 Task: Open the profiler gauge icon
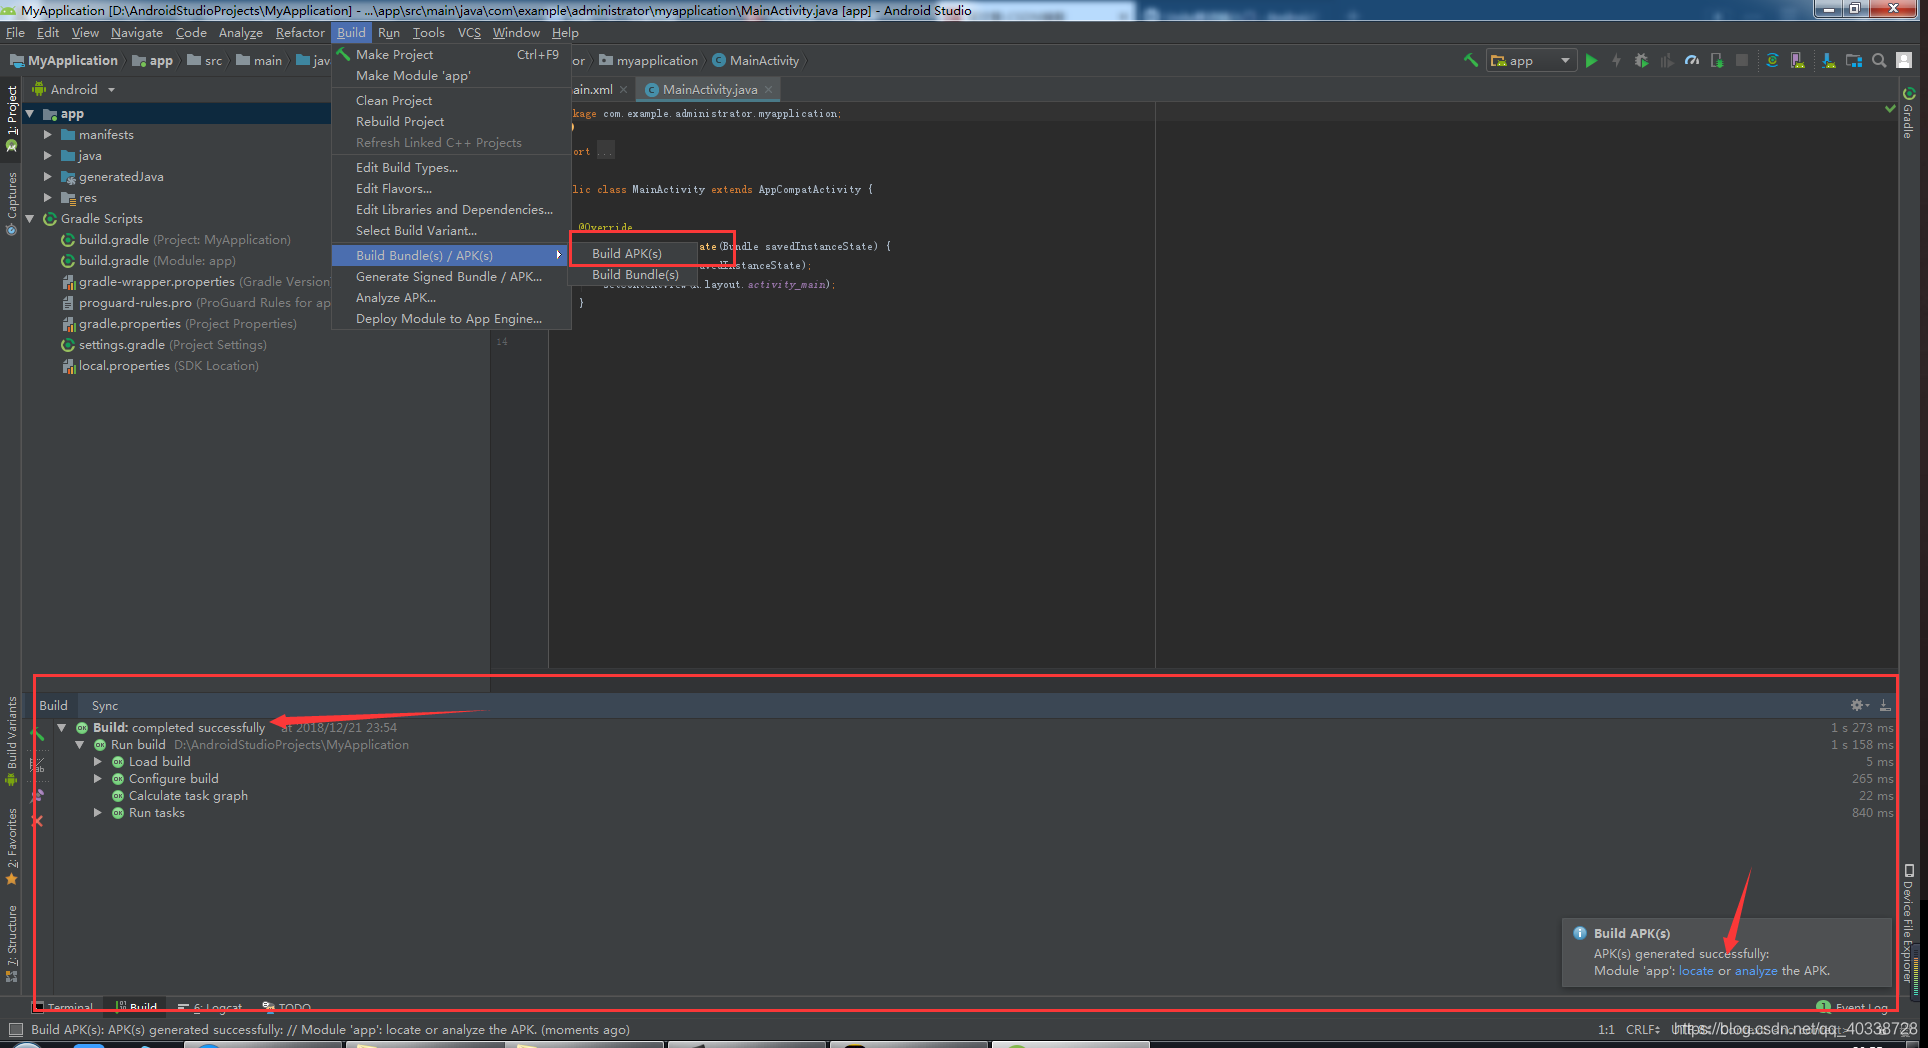1691,61
